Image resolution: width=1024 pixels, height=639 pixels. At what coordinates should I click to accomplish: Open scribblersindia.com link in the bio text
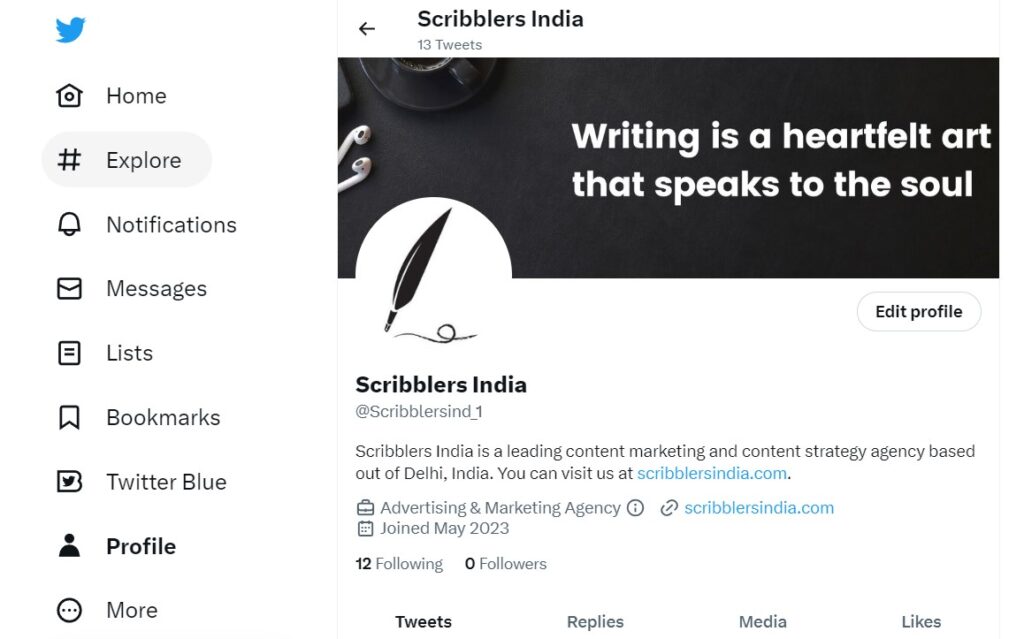pyautogui.click(x=712, y=474)
